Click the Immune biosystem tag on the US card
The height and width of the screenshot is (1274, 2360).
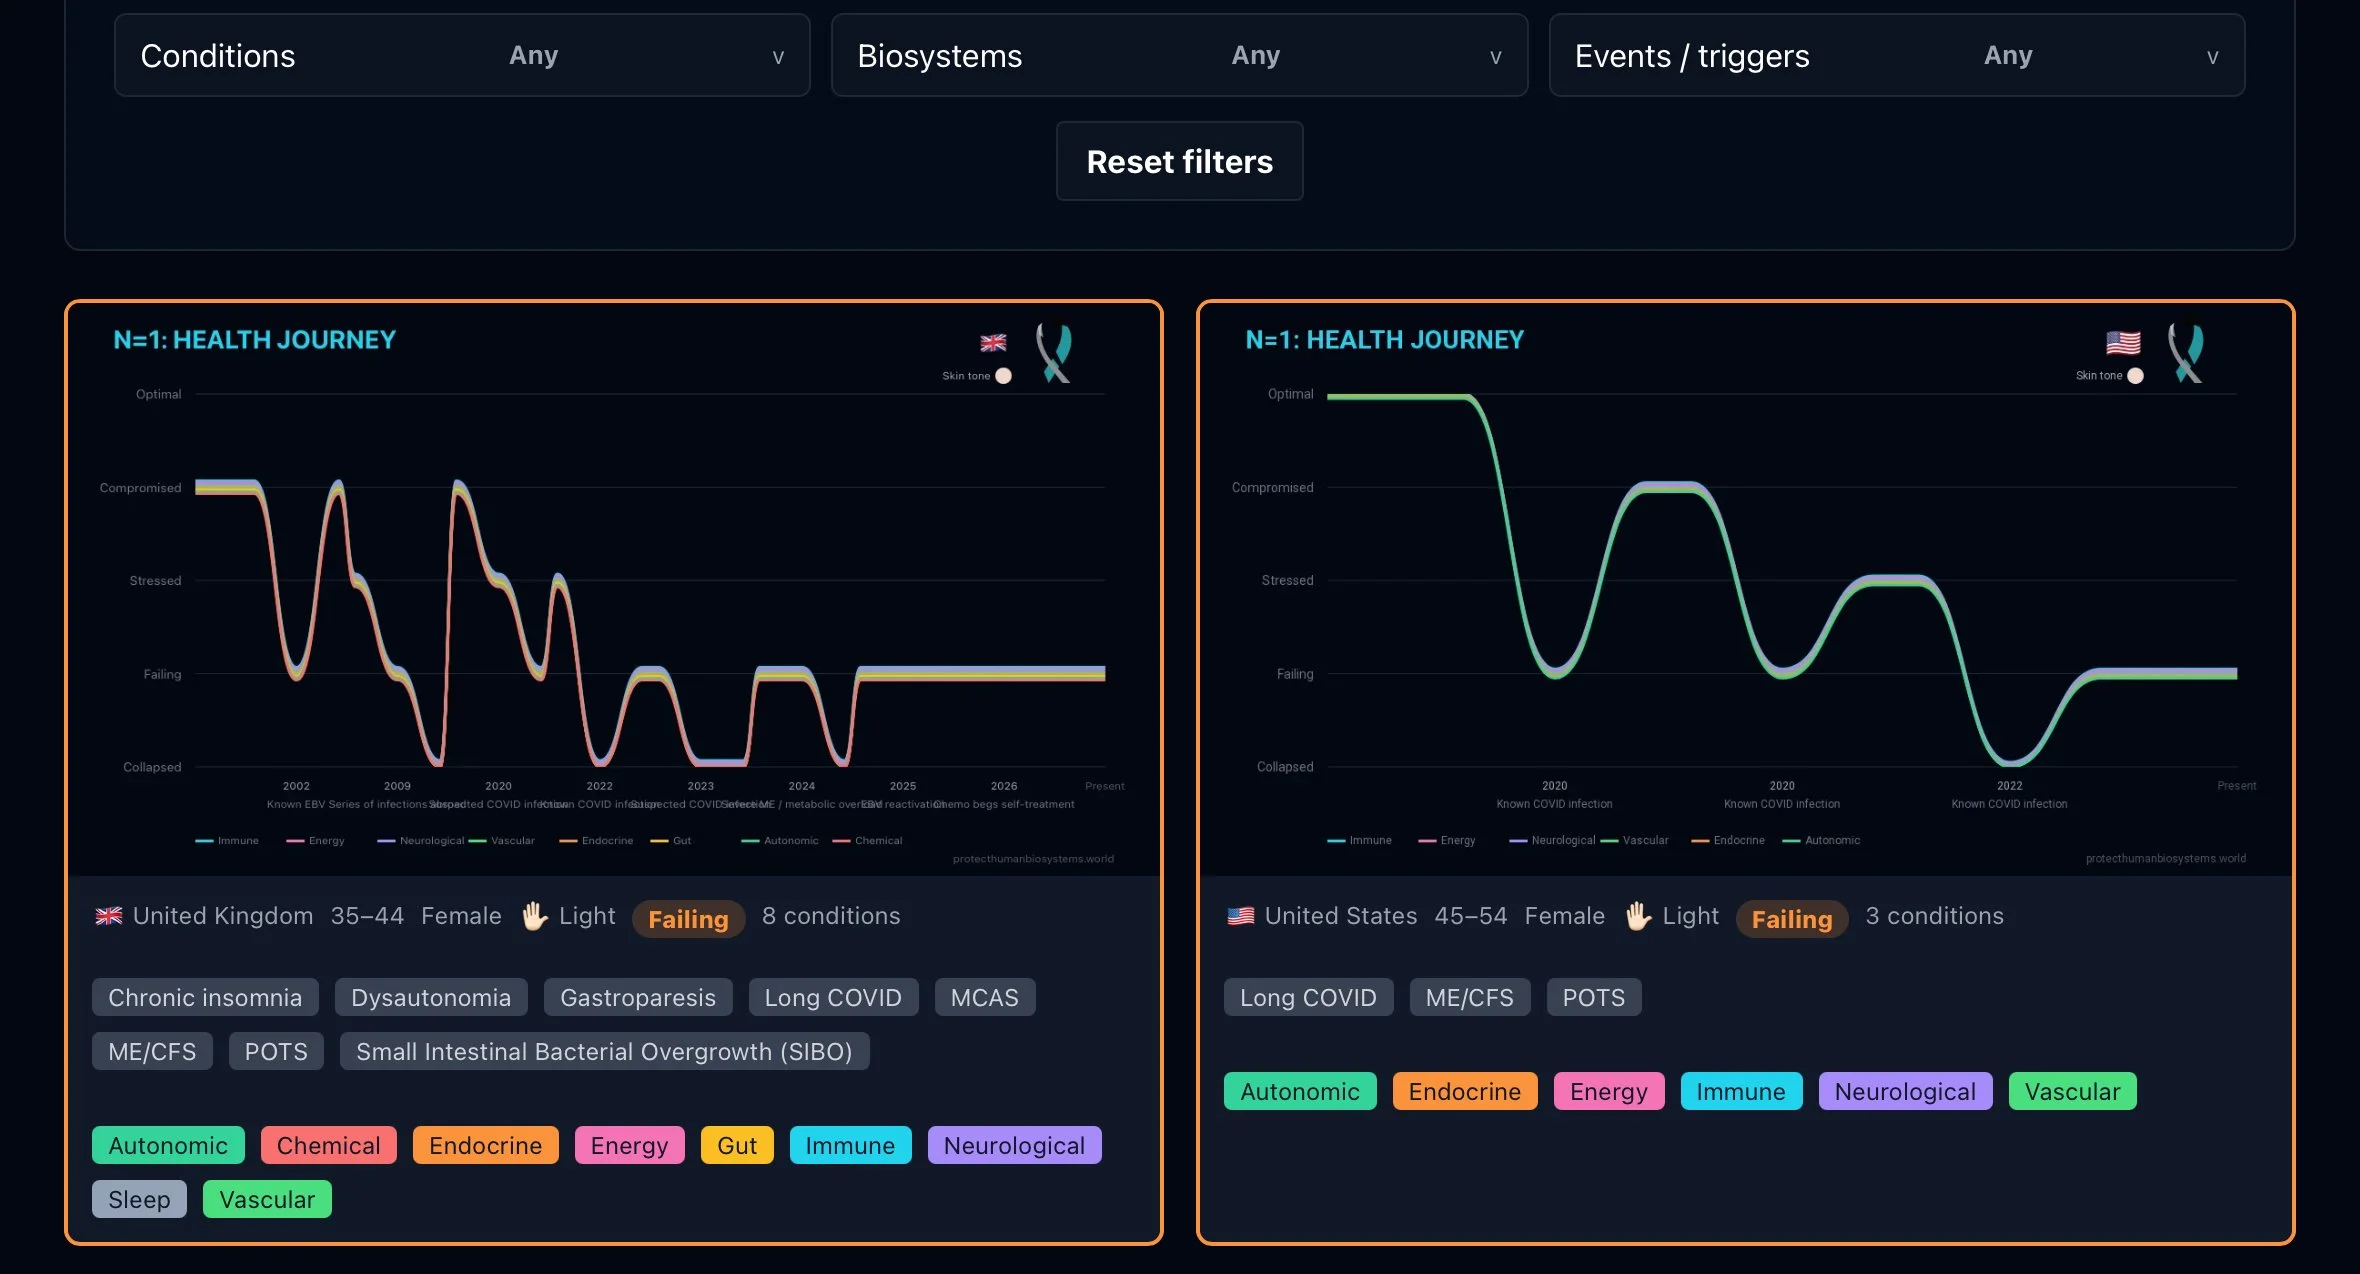[x=1741, y=1091]
